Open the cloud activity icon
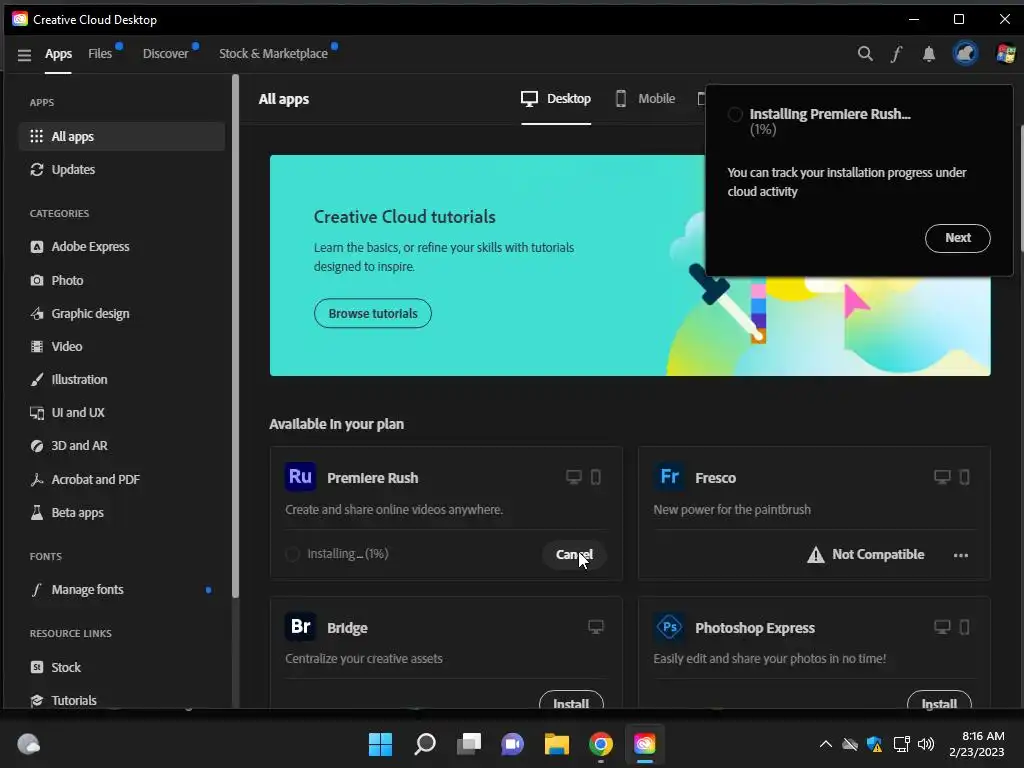Image resolution: width=1024 pixels, height=768 pixels. [x=965, y=53]
